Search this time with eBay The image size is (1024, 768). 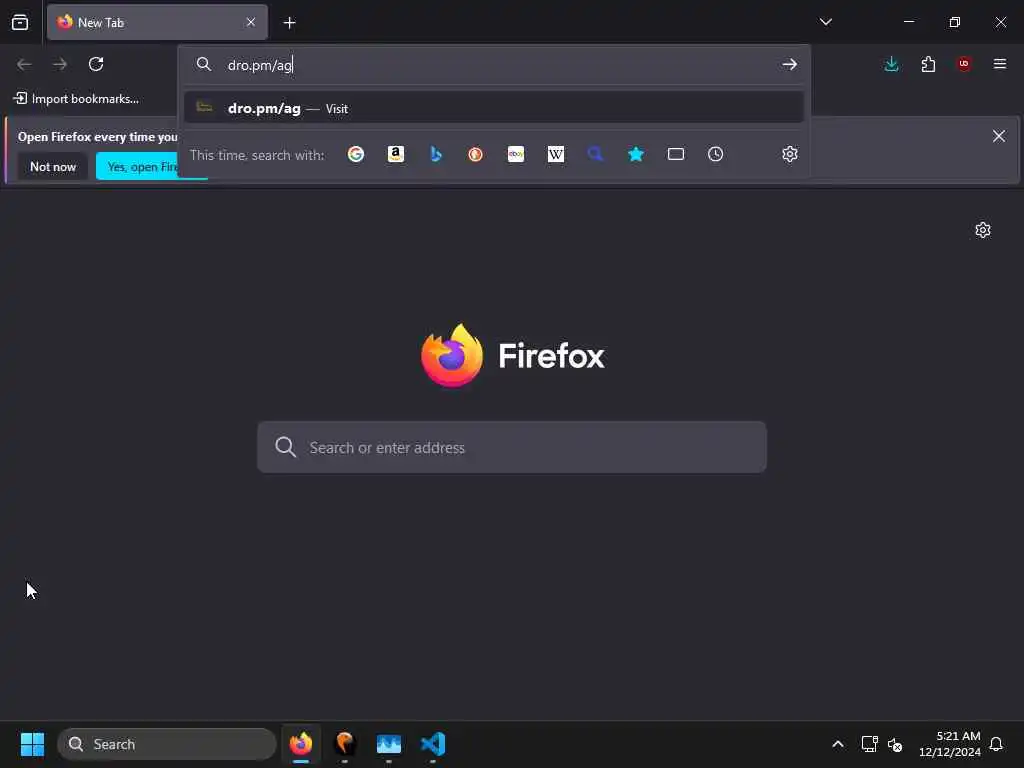[516, 154]
